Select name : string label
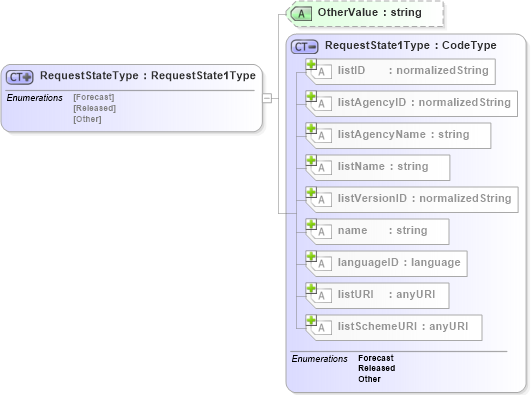Viewport: 531px width, 395px height. pyautogui.click(x=383, y=230)
